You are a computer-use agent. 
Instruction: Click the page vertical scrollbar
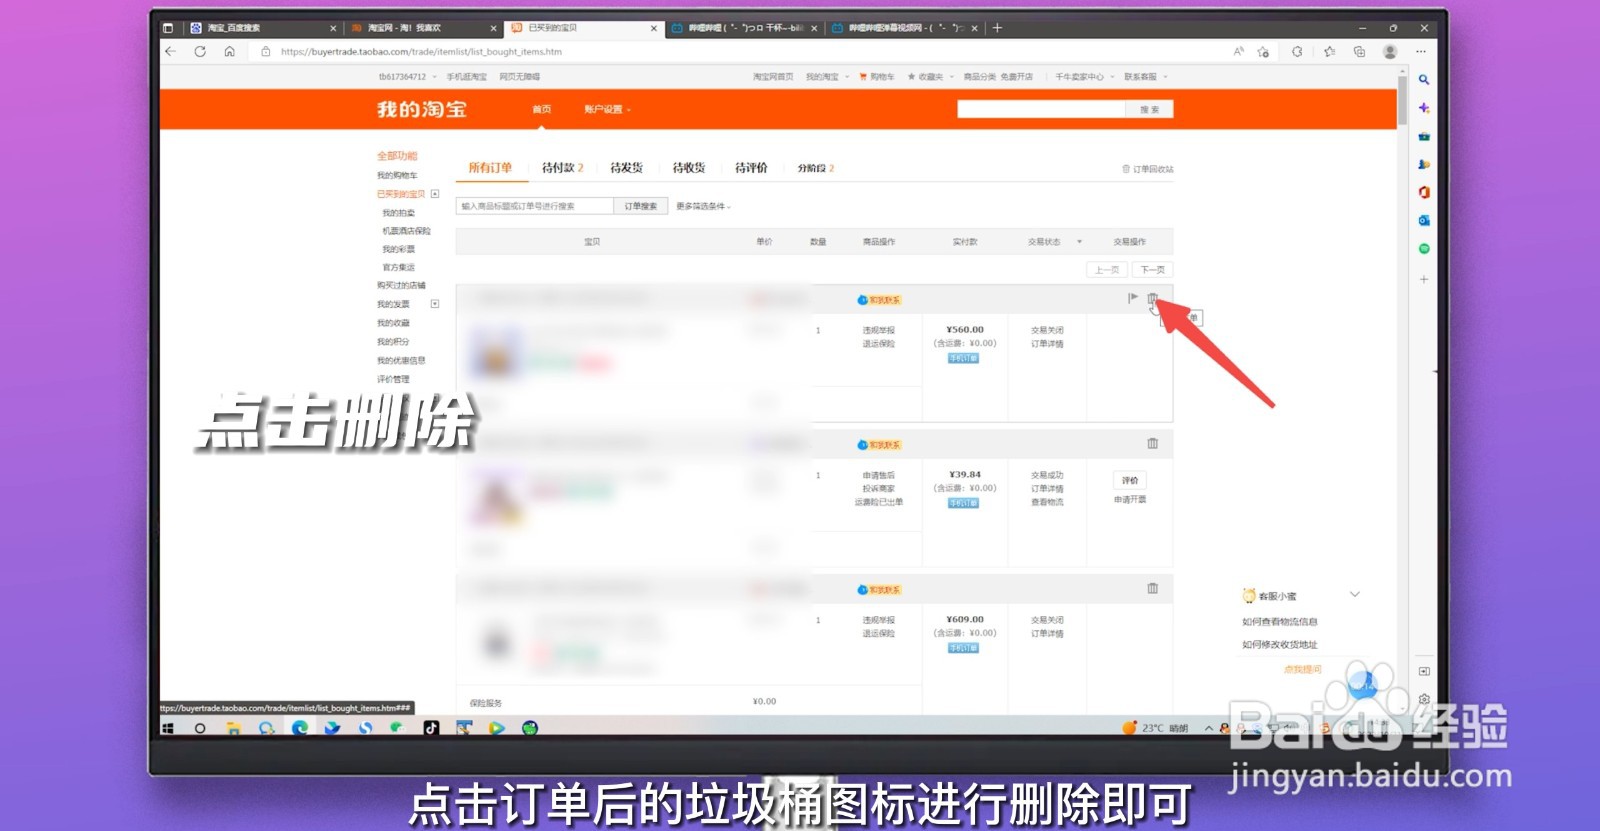click(x=1402, y=100)
